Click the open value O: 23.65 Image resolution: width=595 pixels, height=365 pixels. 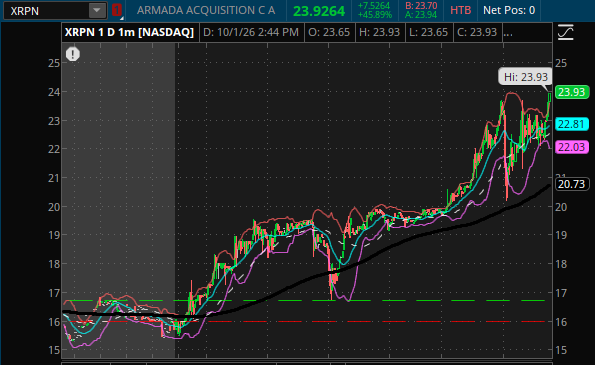point(329,32)
